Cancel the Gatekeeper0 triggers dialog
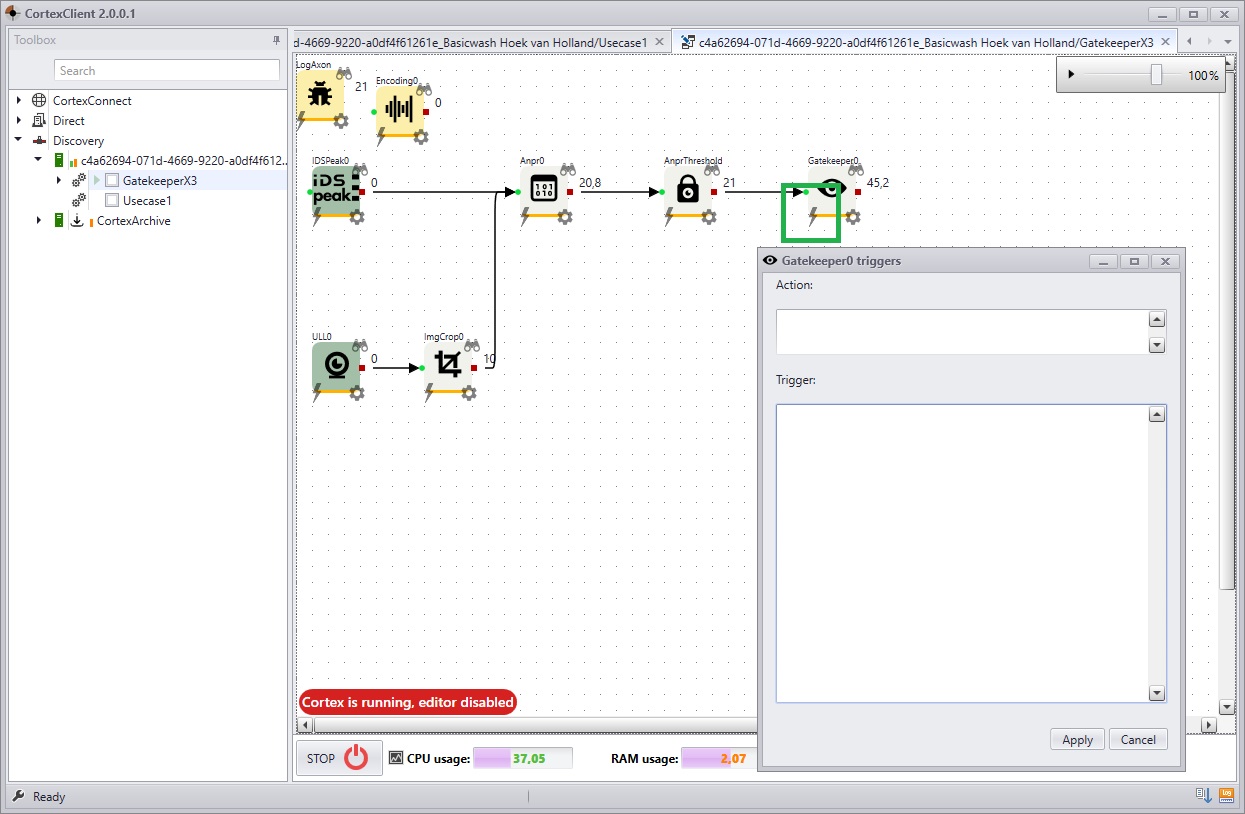The height and width of the screenshot is (814, 1245). (1138, 740)
